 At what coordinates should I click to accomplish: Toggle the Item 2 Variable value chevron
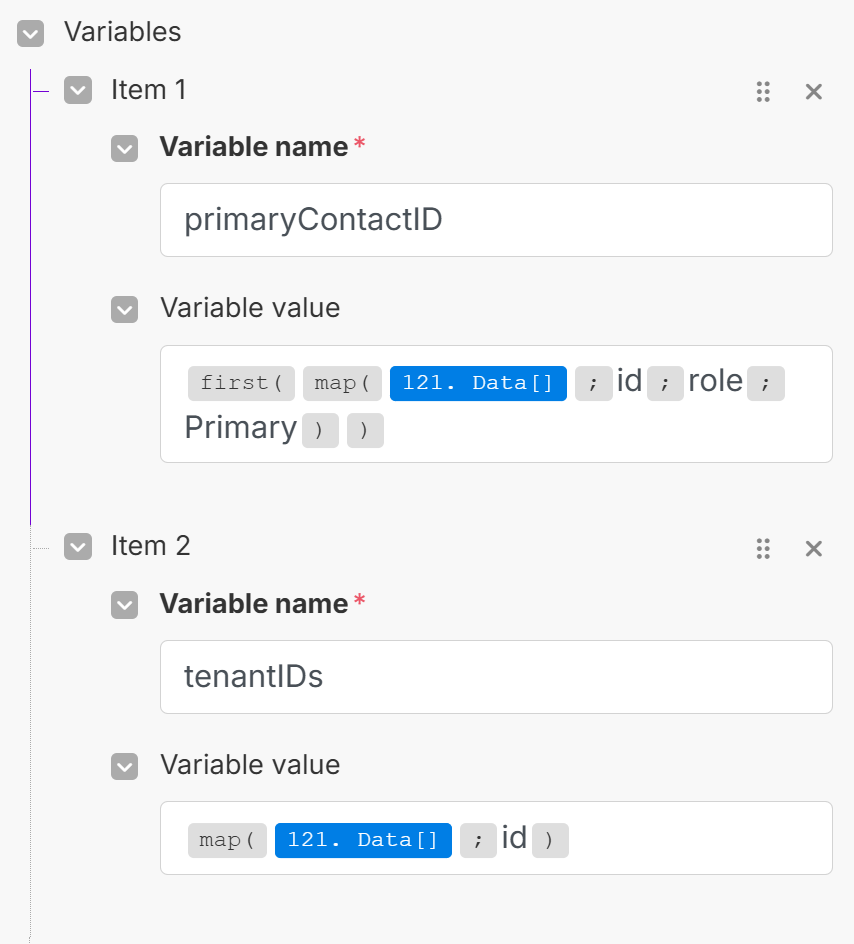tap(125, 766)
